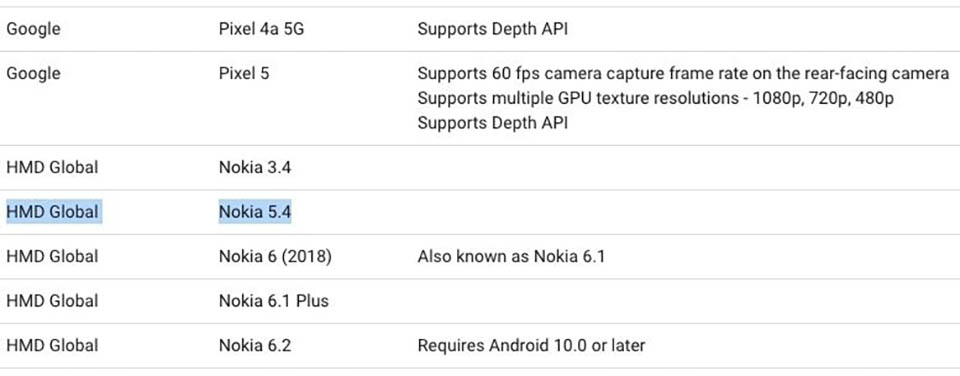This screenshot has height=376, width=960.
Task: Click the highlighted HMD Global manufacturer cell
Action: coord(52,212)
